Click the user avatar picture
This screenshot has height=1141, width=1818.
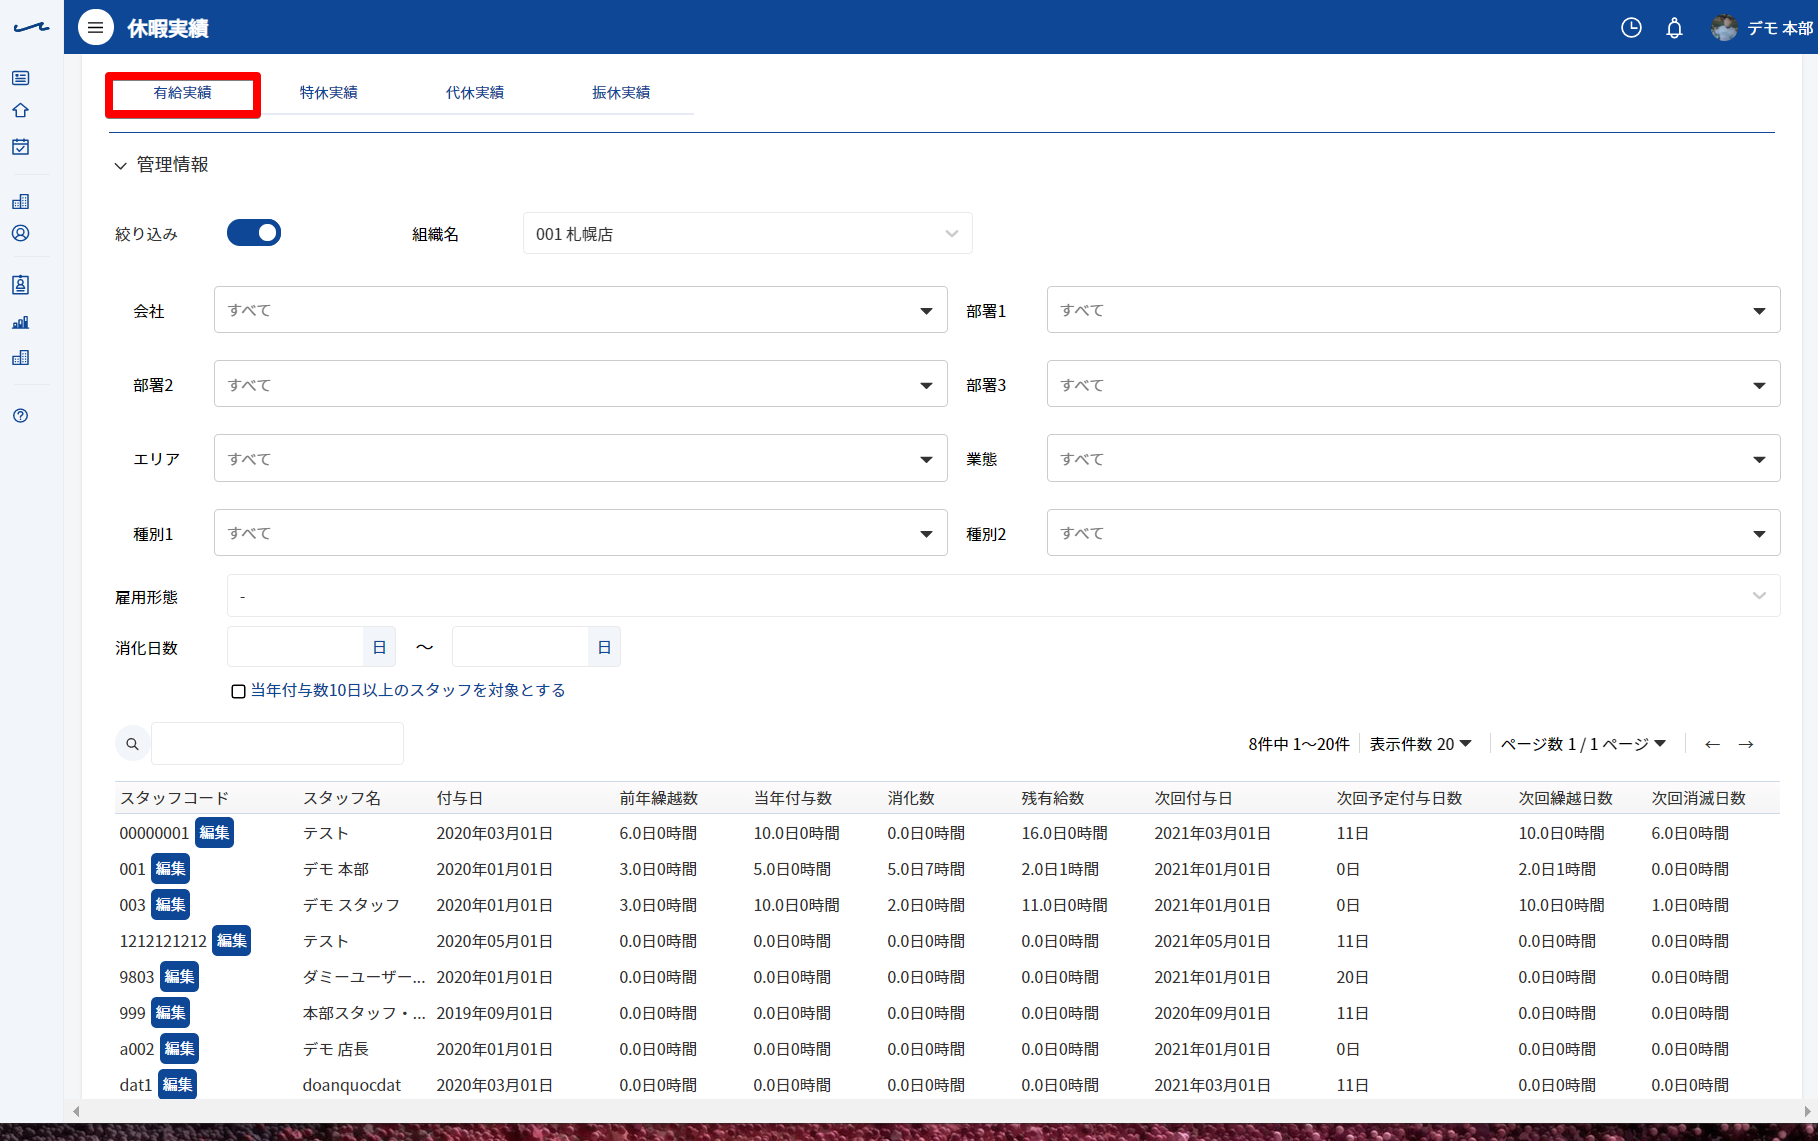point(1724,28)
